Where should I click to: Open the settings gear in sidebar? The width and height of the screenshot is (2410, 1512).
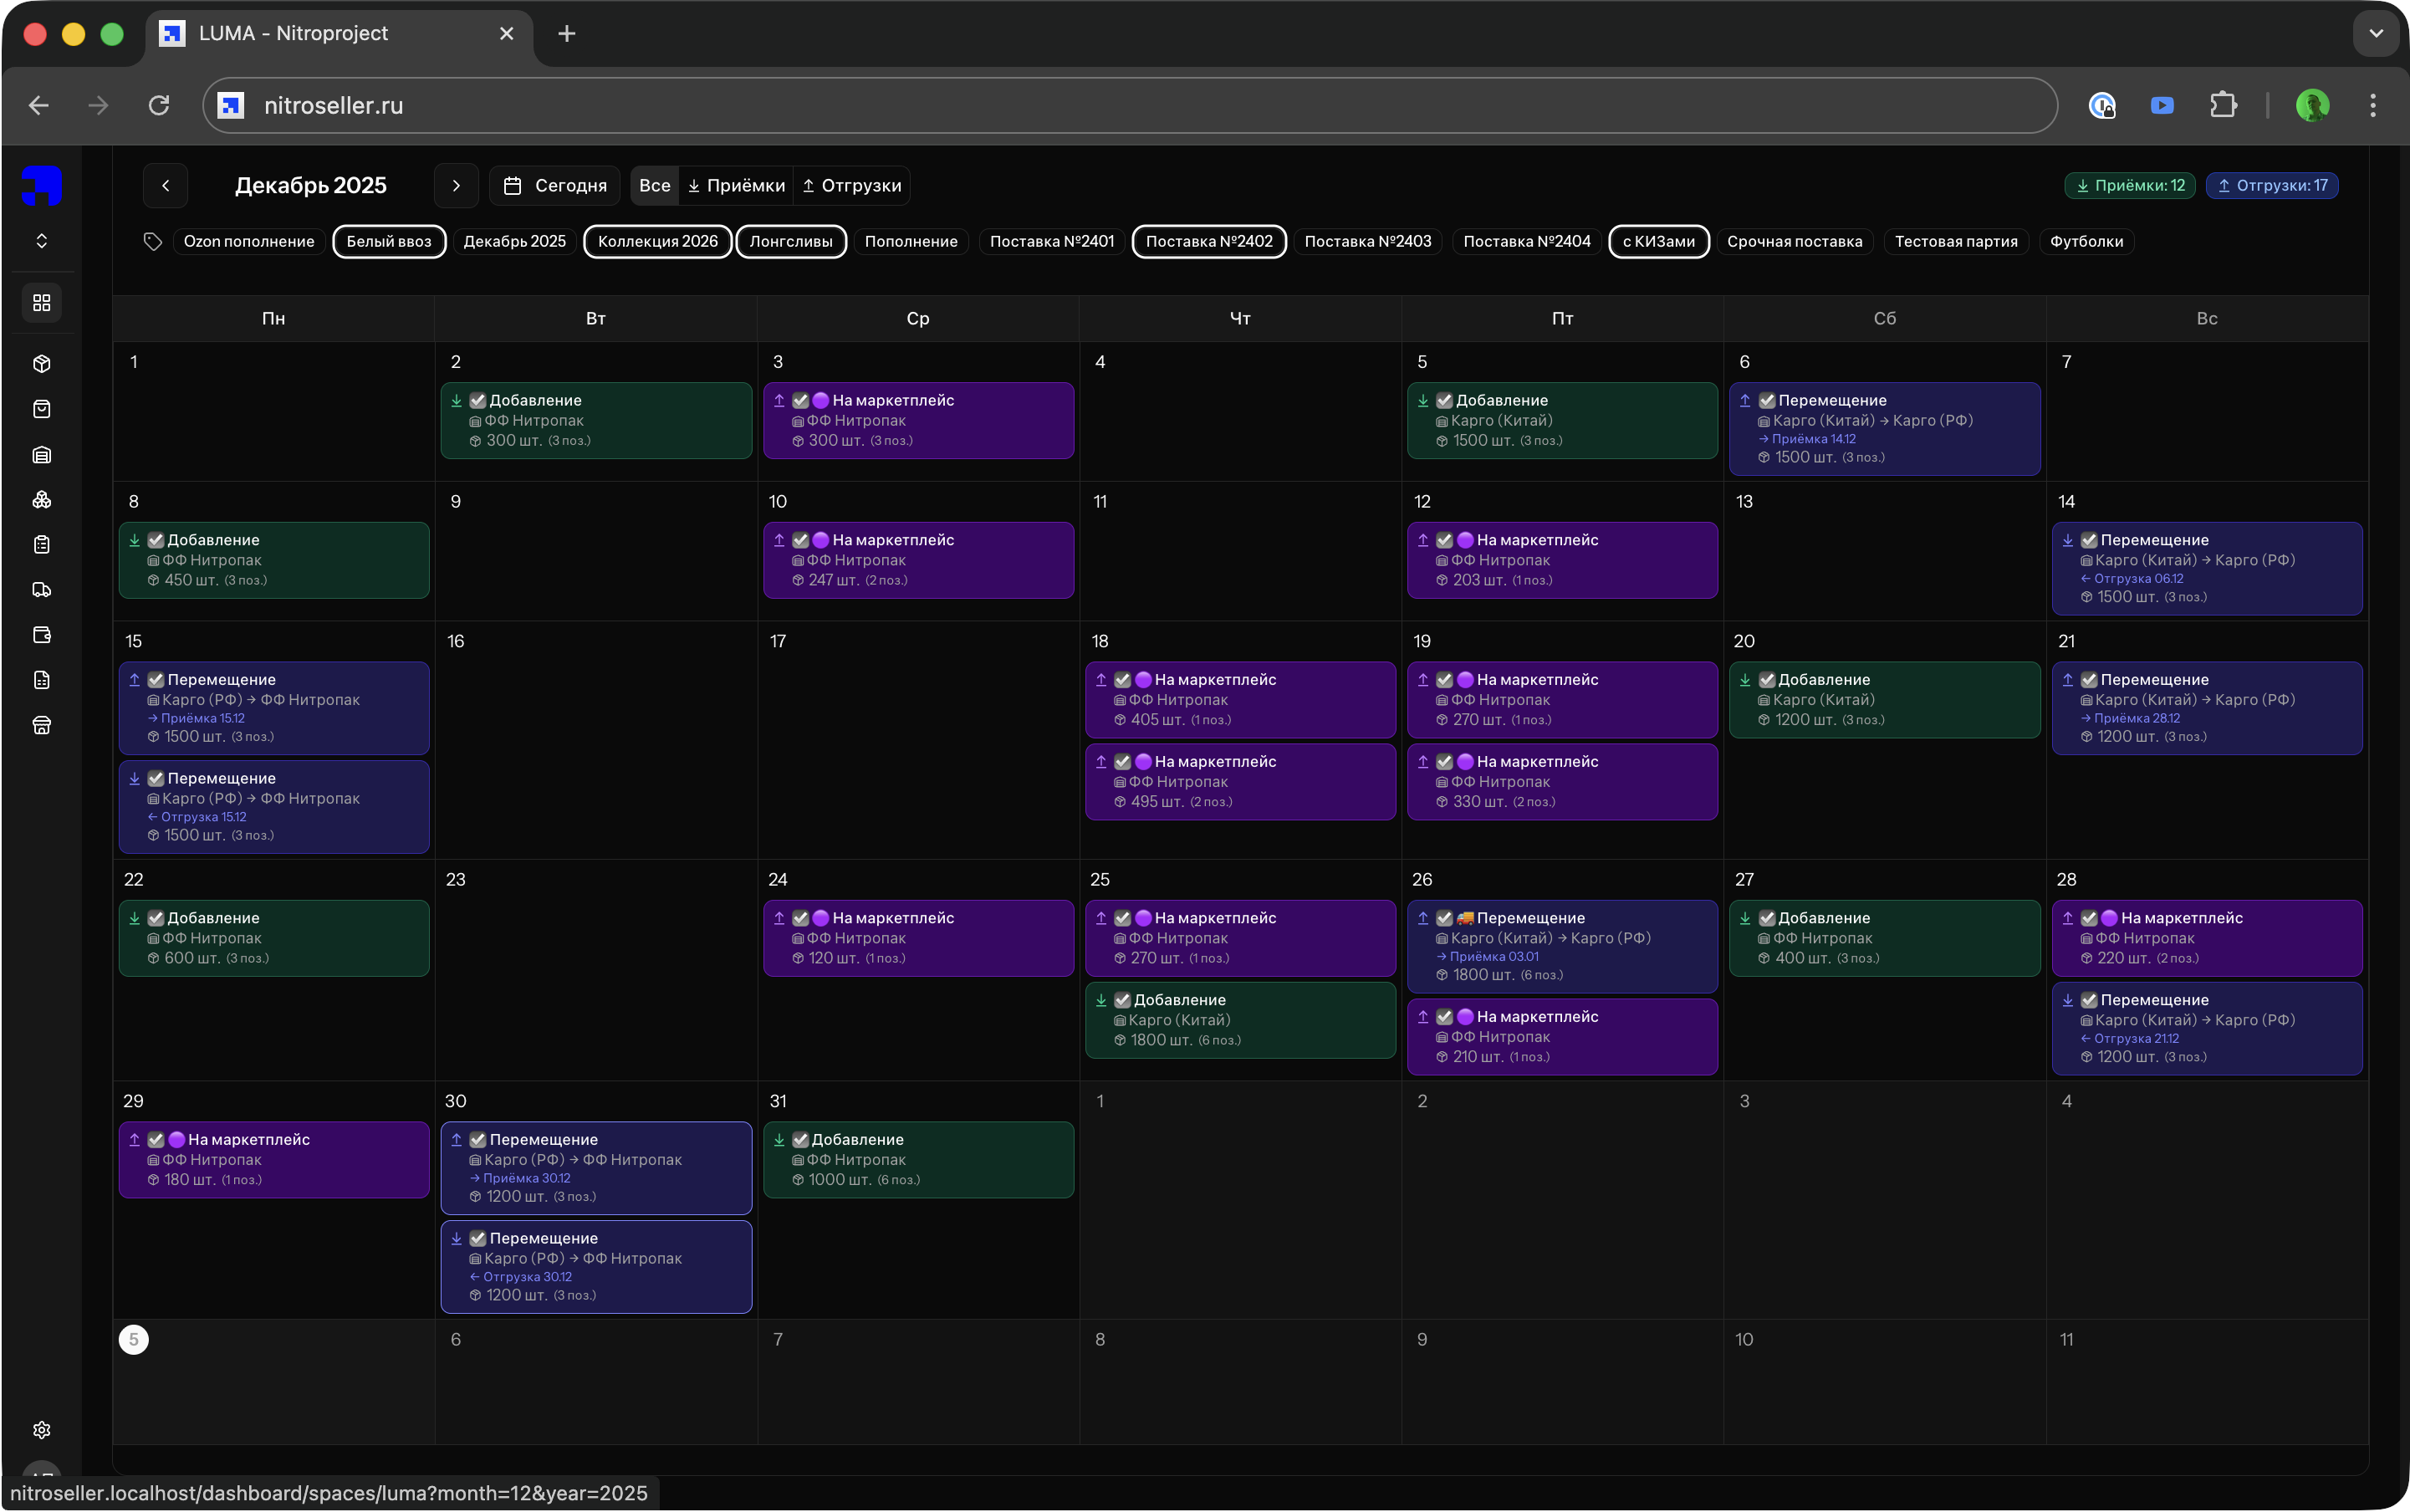pos(41,1430)
